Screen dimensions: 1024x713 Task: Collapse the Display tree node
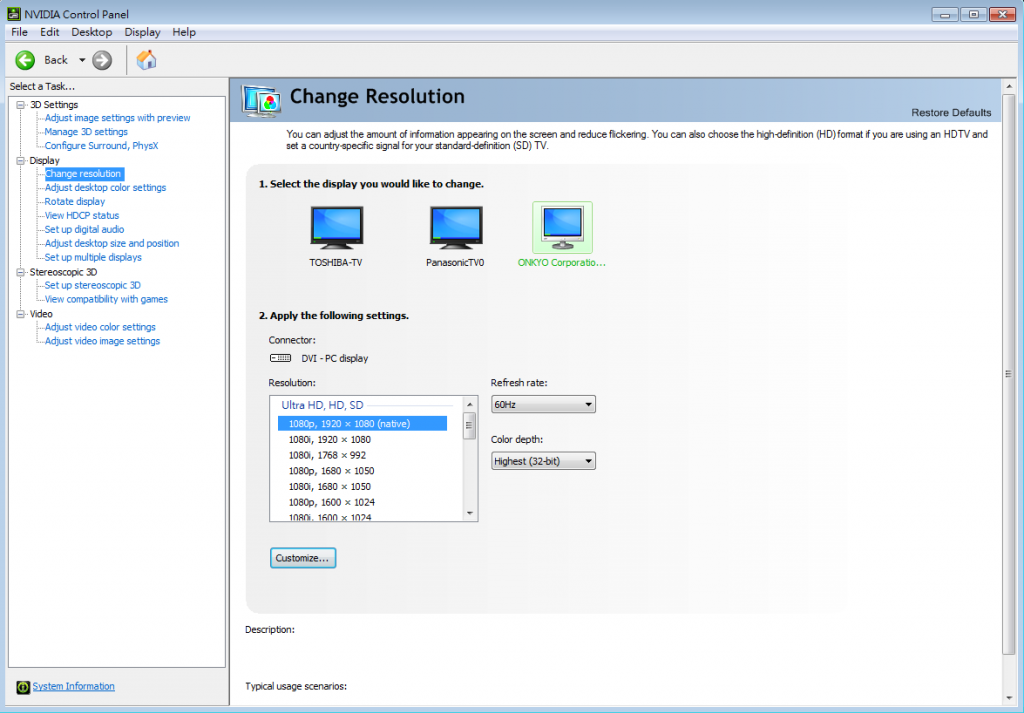(21, 160)
